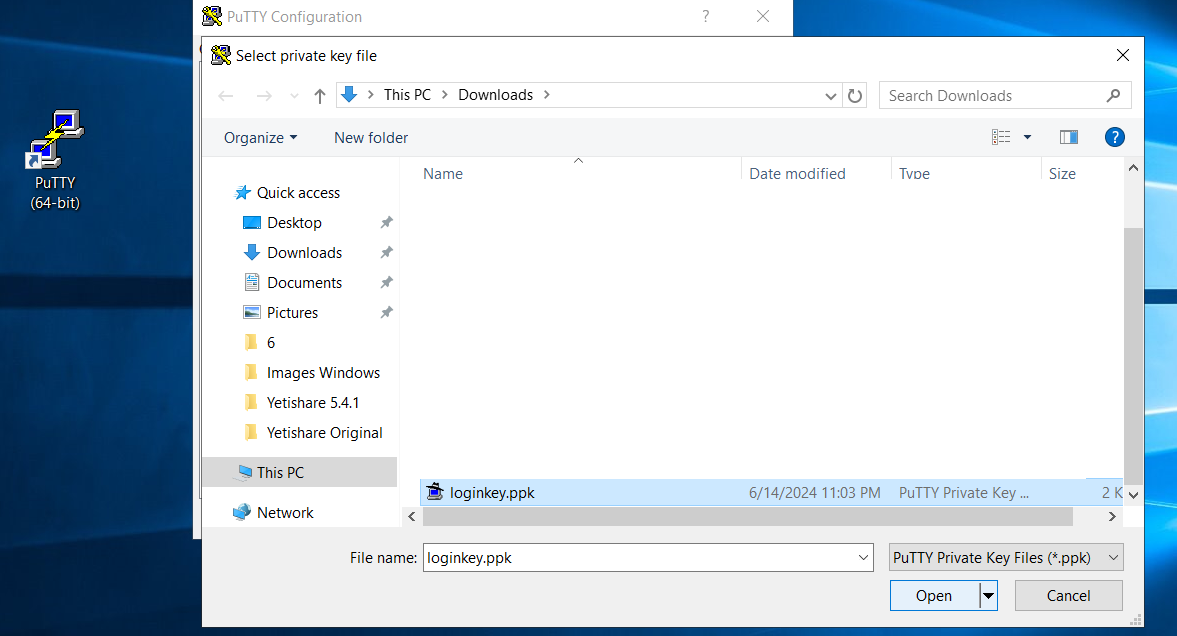Image resolution: width=1177 pixels, height=636 pixels.
Task: Open the PuTTY Private Key Files filter dropdown
Action: click(1006, 558)
